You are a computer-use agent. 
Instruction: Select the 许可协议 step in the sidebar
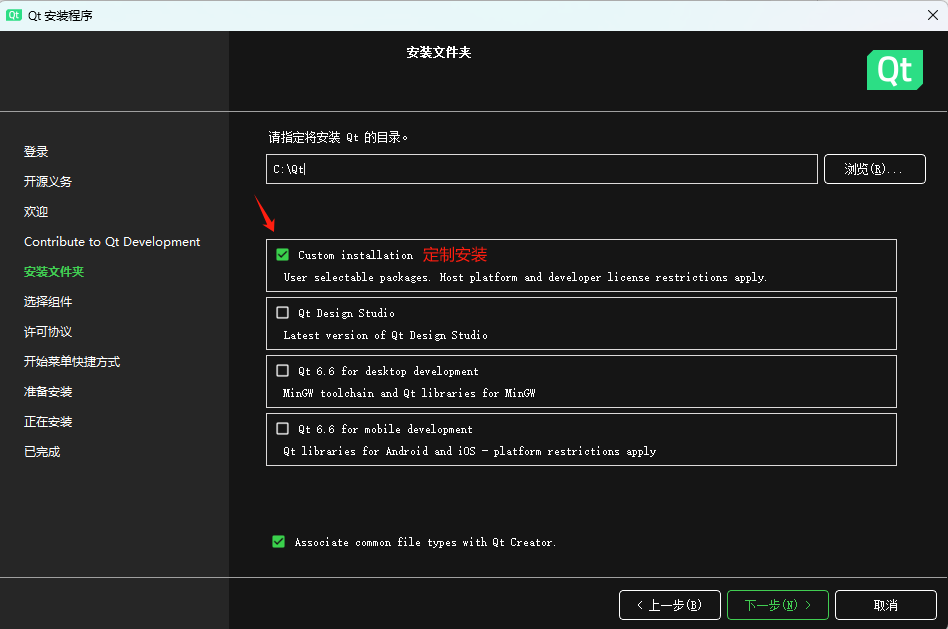(x=48, y=331)
